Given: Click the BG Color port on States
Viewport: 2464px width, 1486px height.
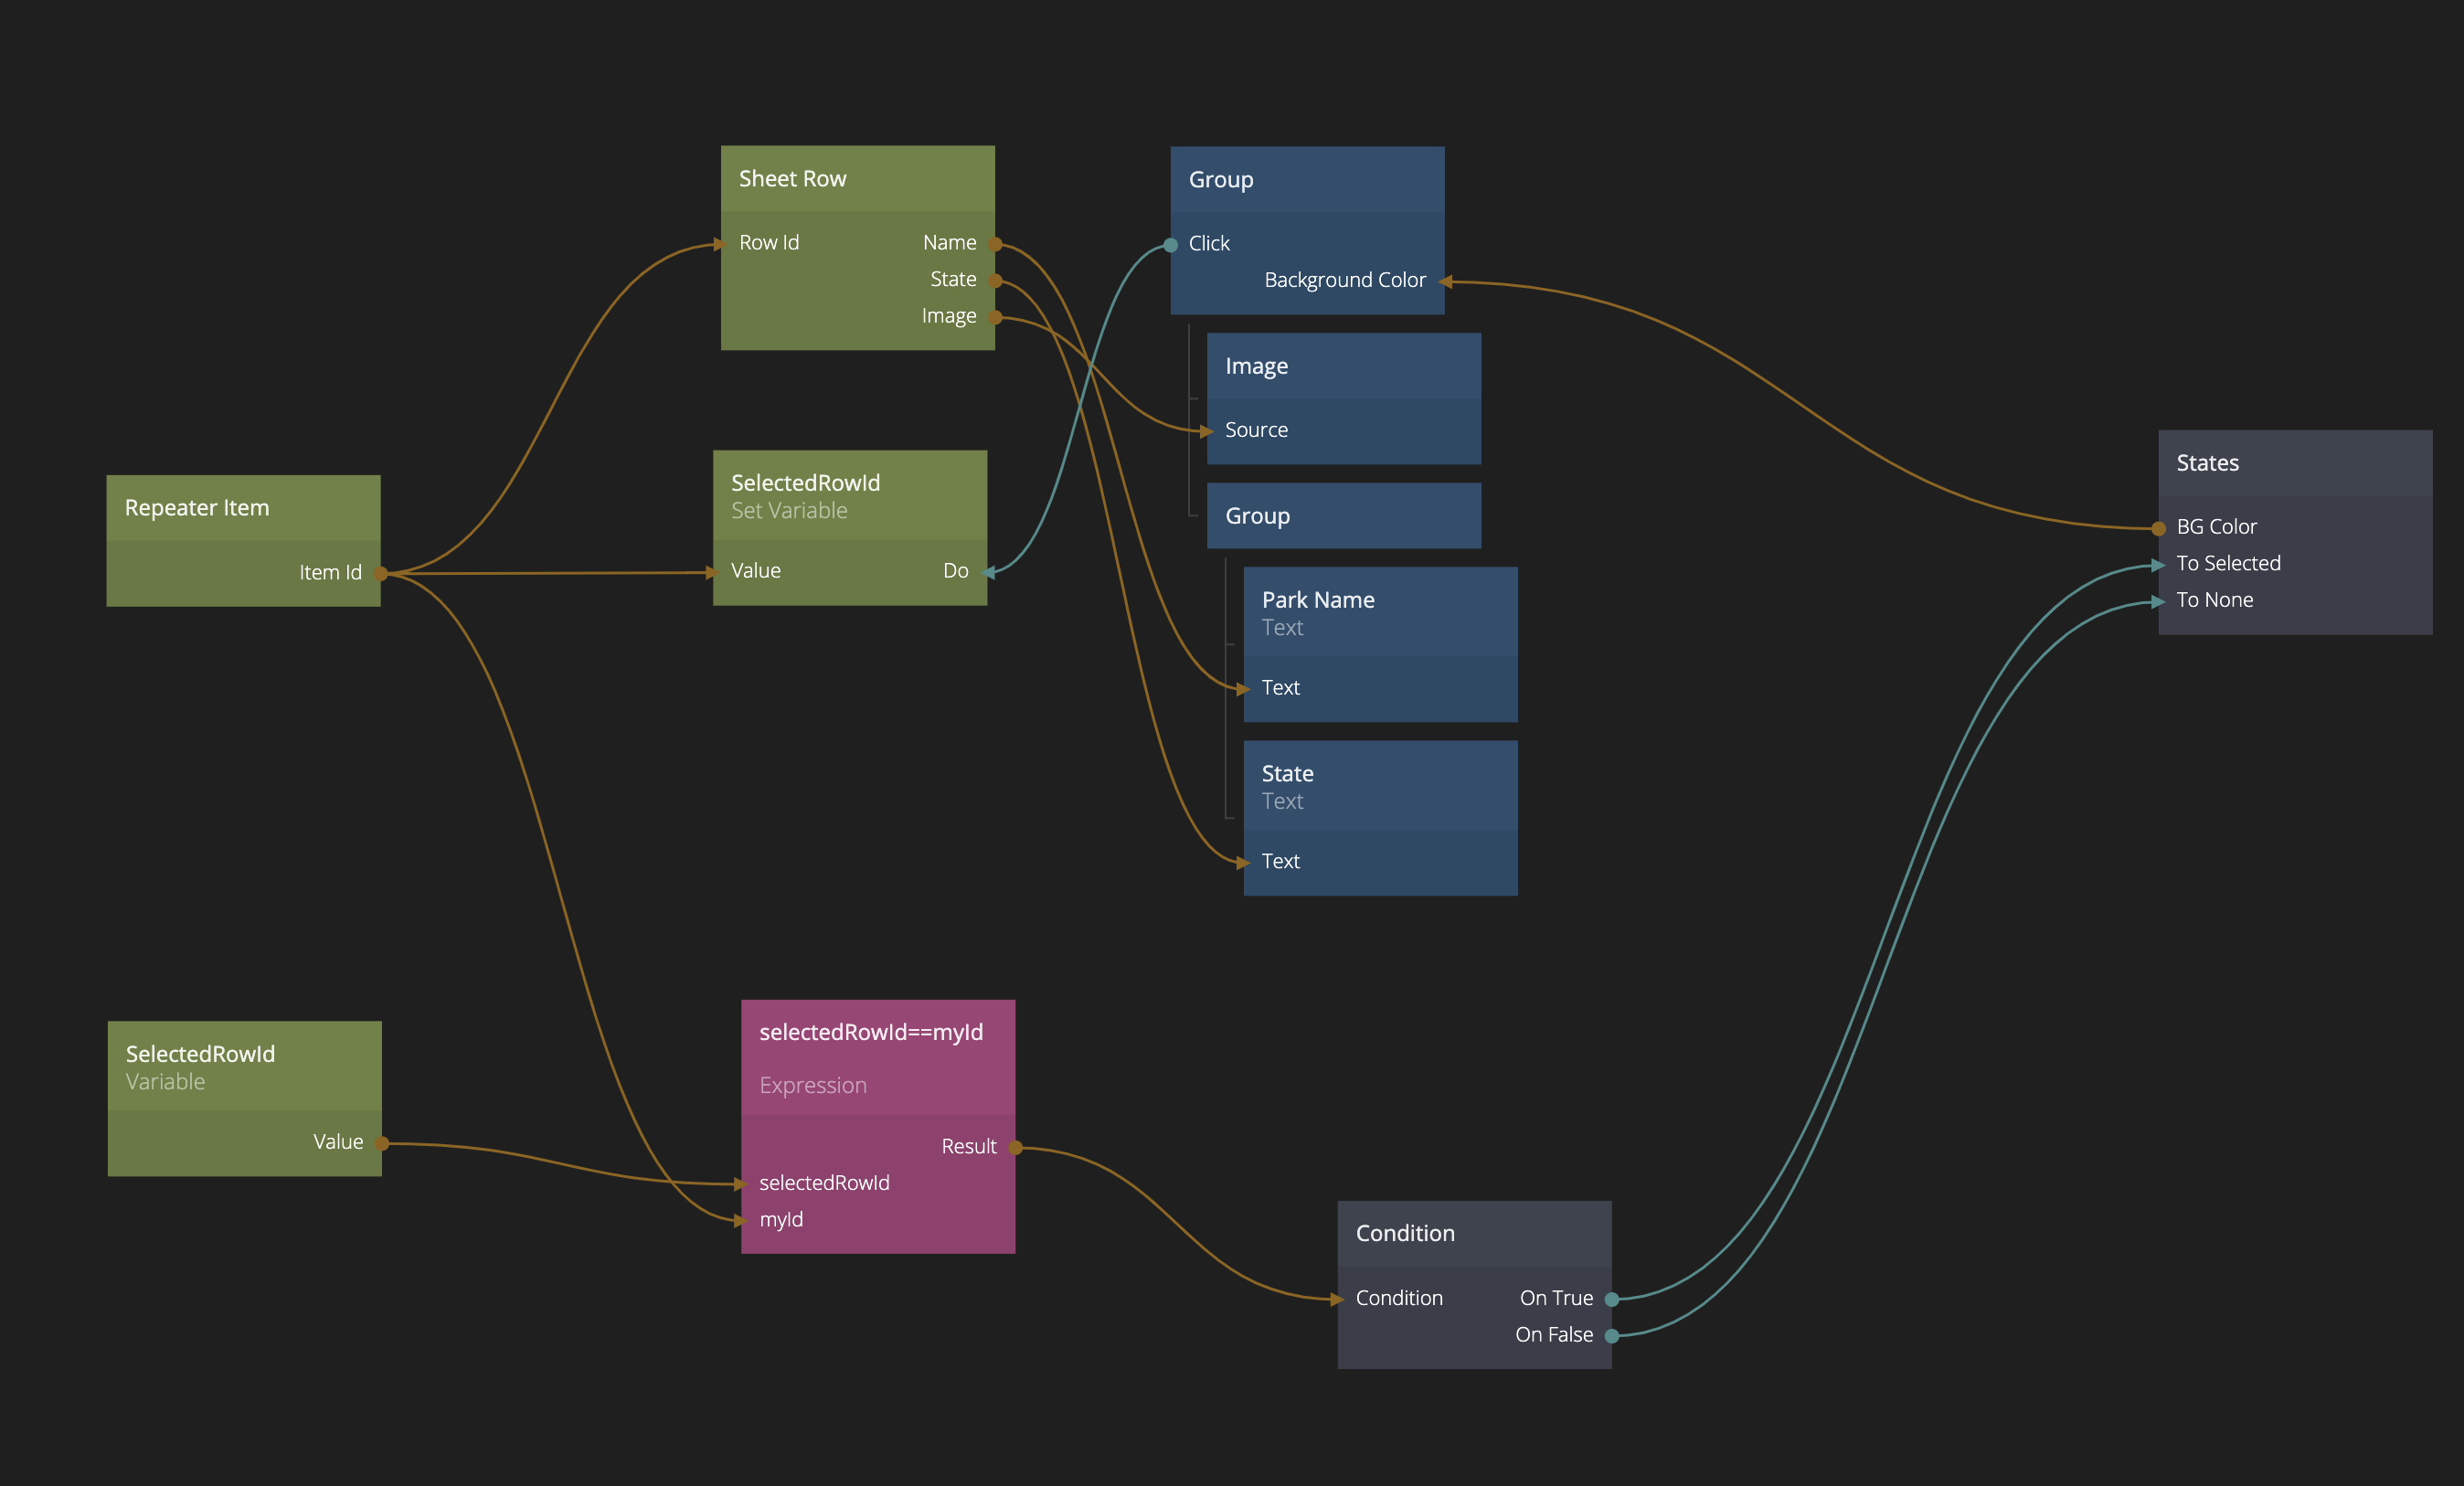Looking at the screenshot, I should [2159, 528].
